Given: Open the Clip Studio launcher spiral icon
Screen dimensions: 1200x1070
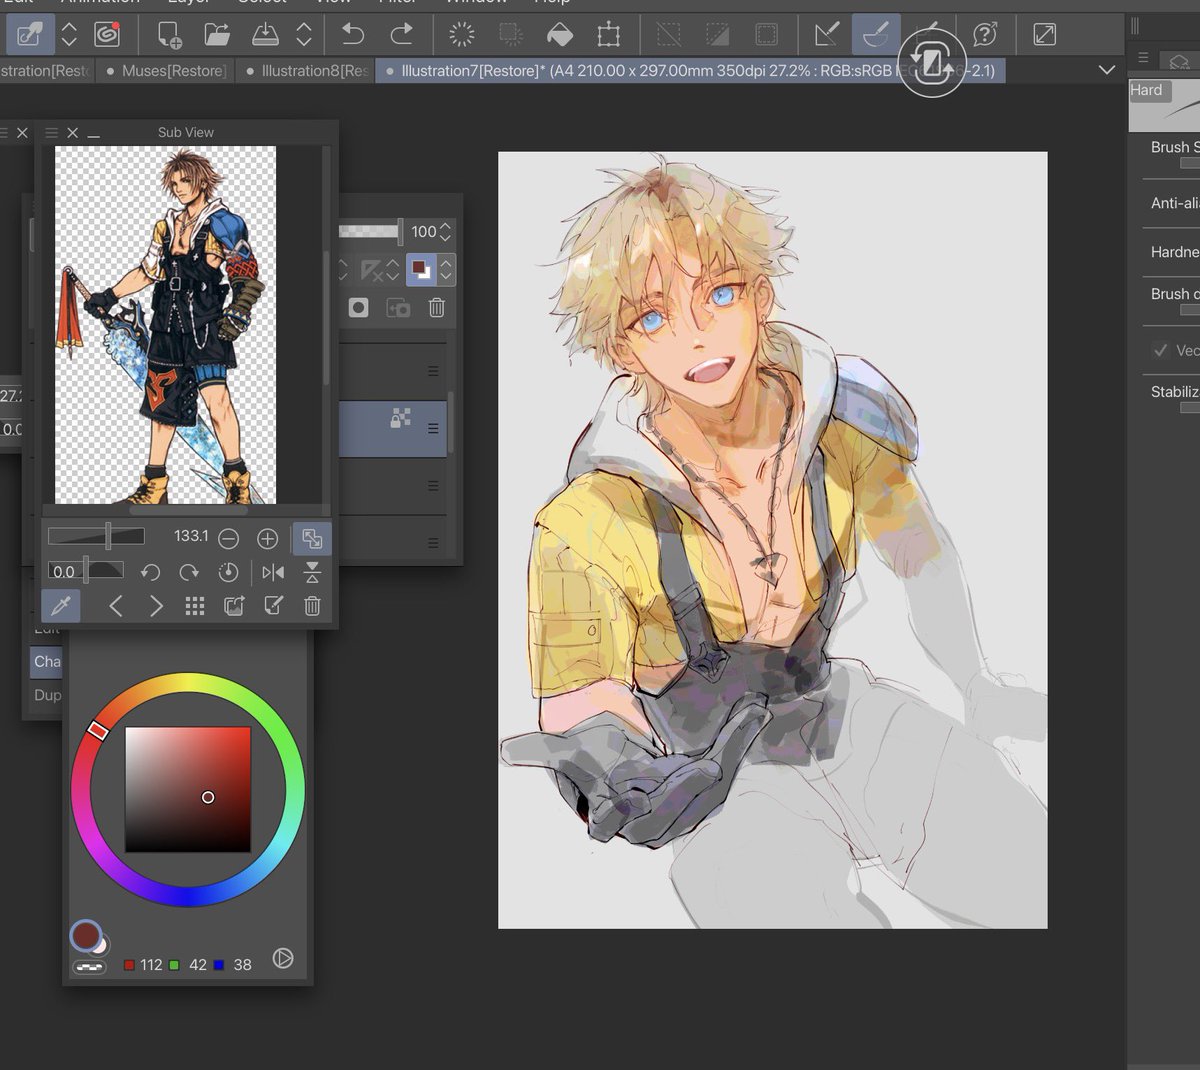Looking at the screenshot, I should pos(107,35).
